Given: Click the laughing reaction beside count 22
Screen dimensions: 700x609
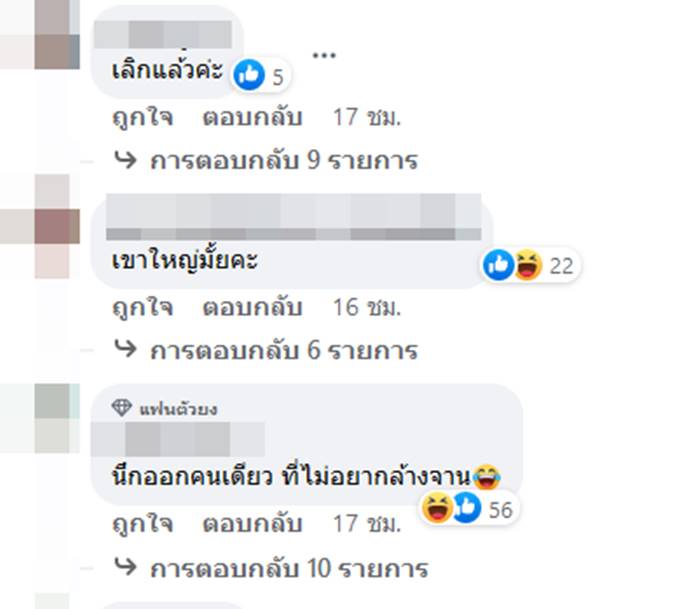Looking at the screenshot, I should [x=528, y=265].
